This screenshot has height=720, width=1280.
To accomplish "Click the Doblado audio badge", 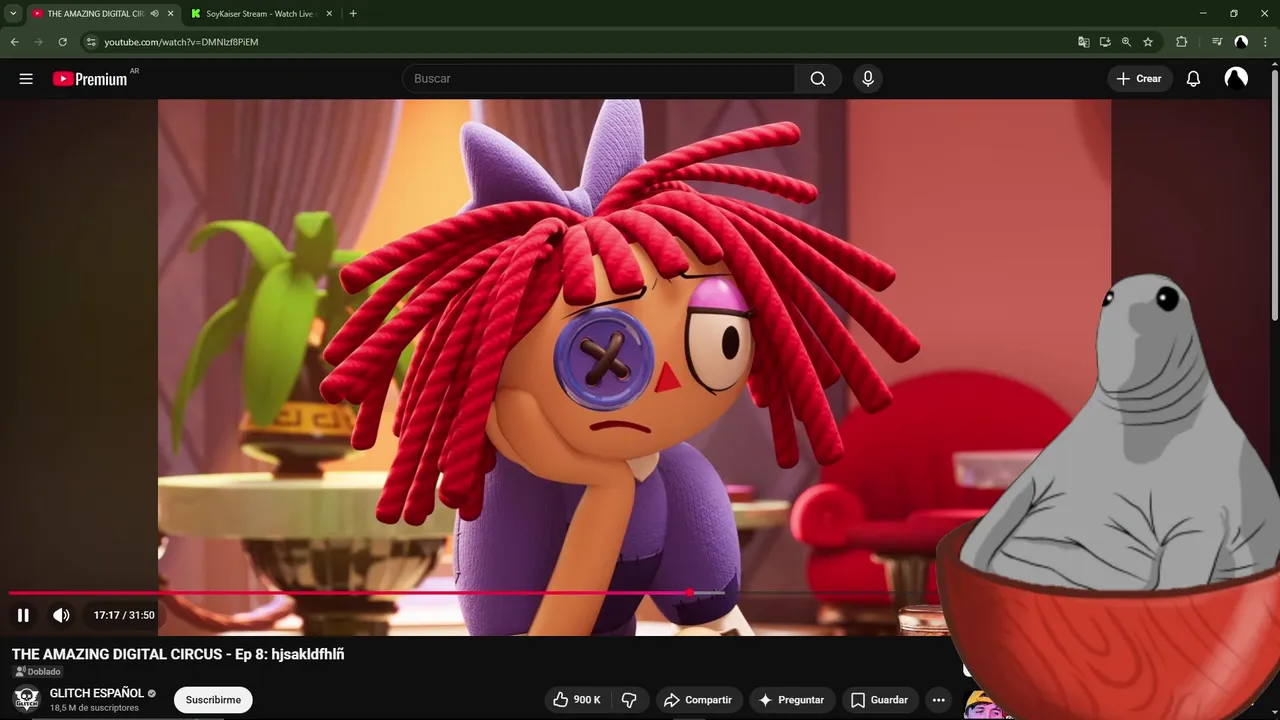I will point(38,672).
